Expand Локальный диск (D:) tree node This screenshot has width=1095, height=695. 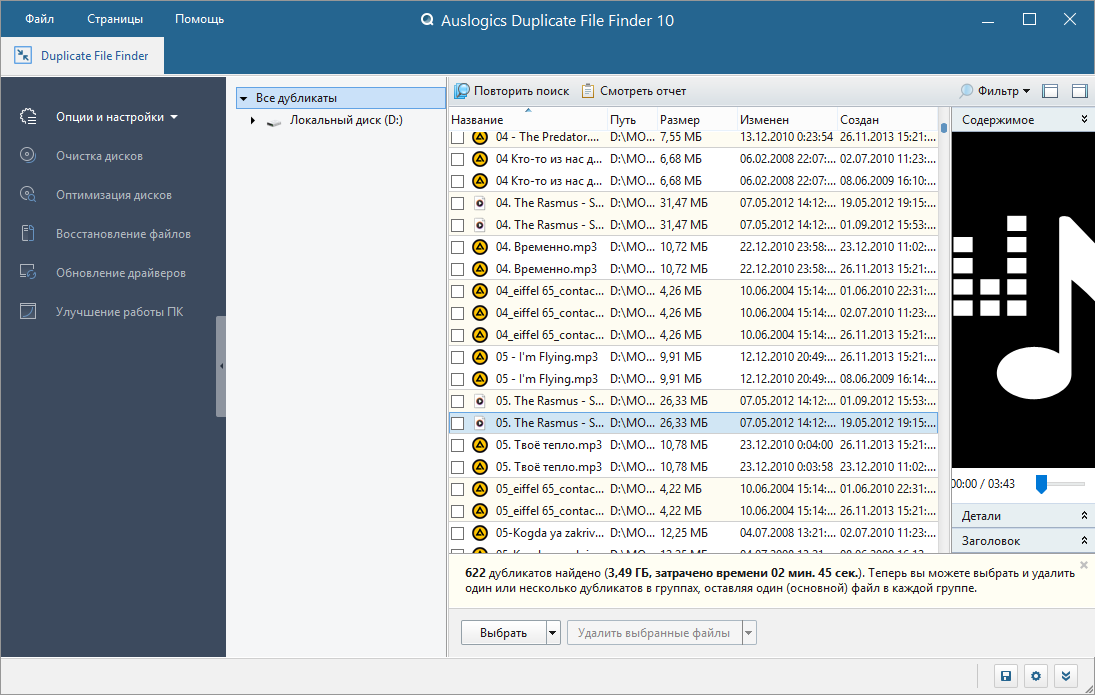click(253, 120)
